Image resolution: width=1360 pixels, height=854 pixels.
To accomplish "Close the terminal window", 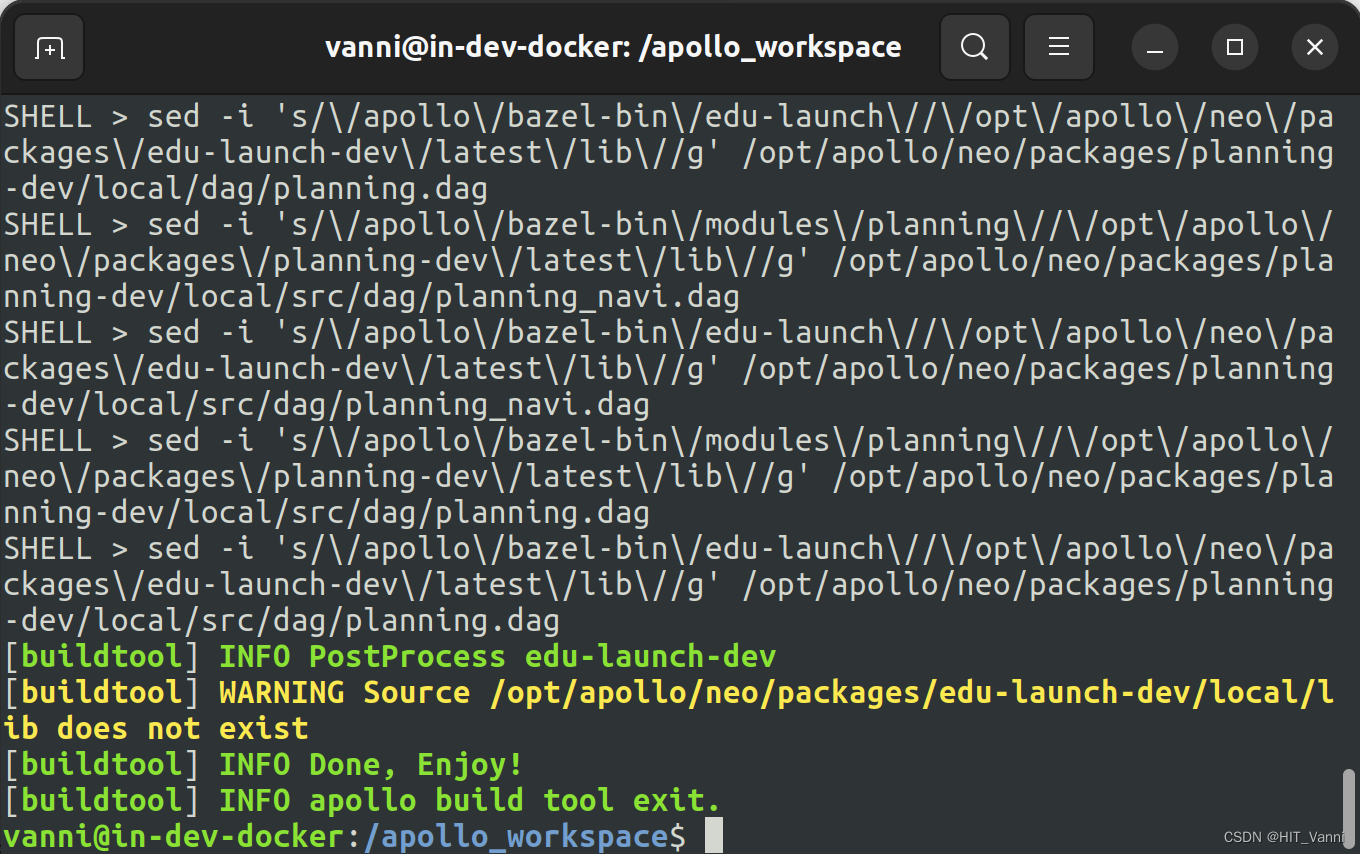I will click(x=1315, y=47).
